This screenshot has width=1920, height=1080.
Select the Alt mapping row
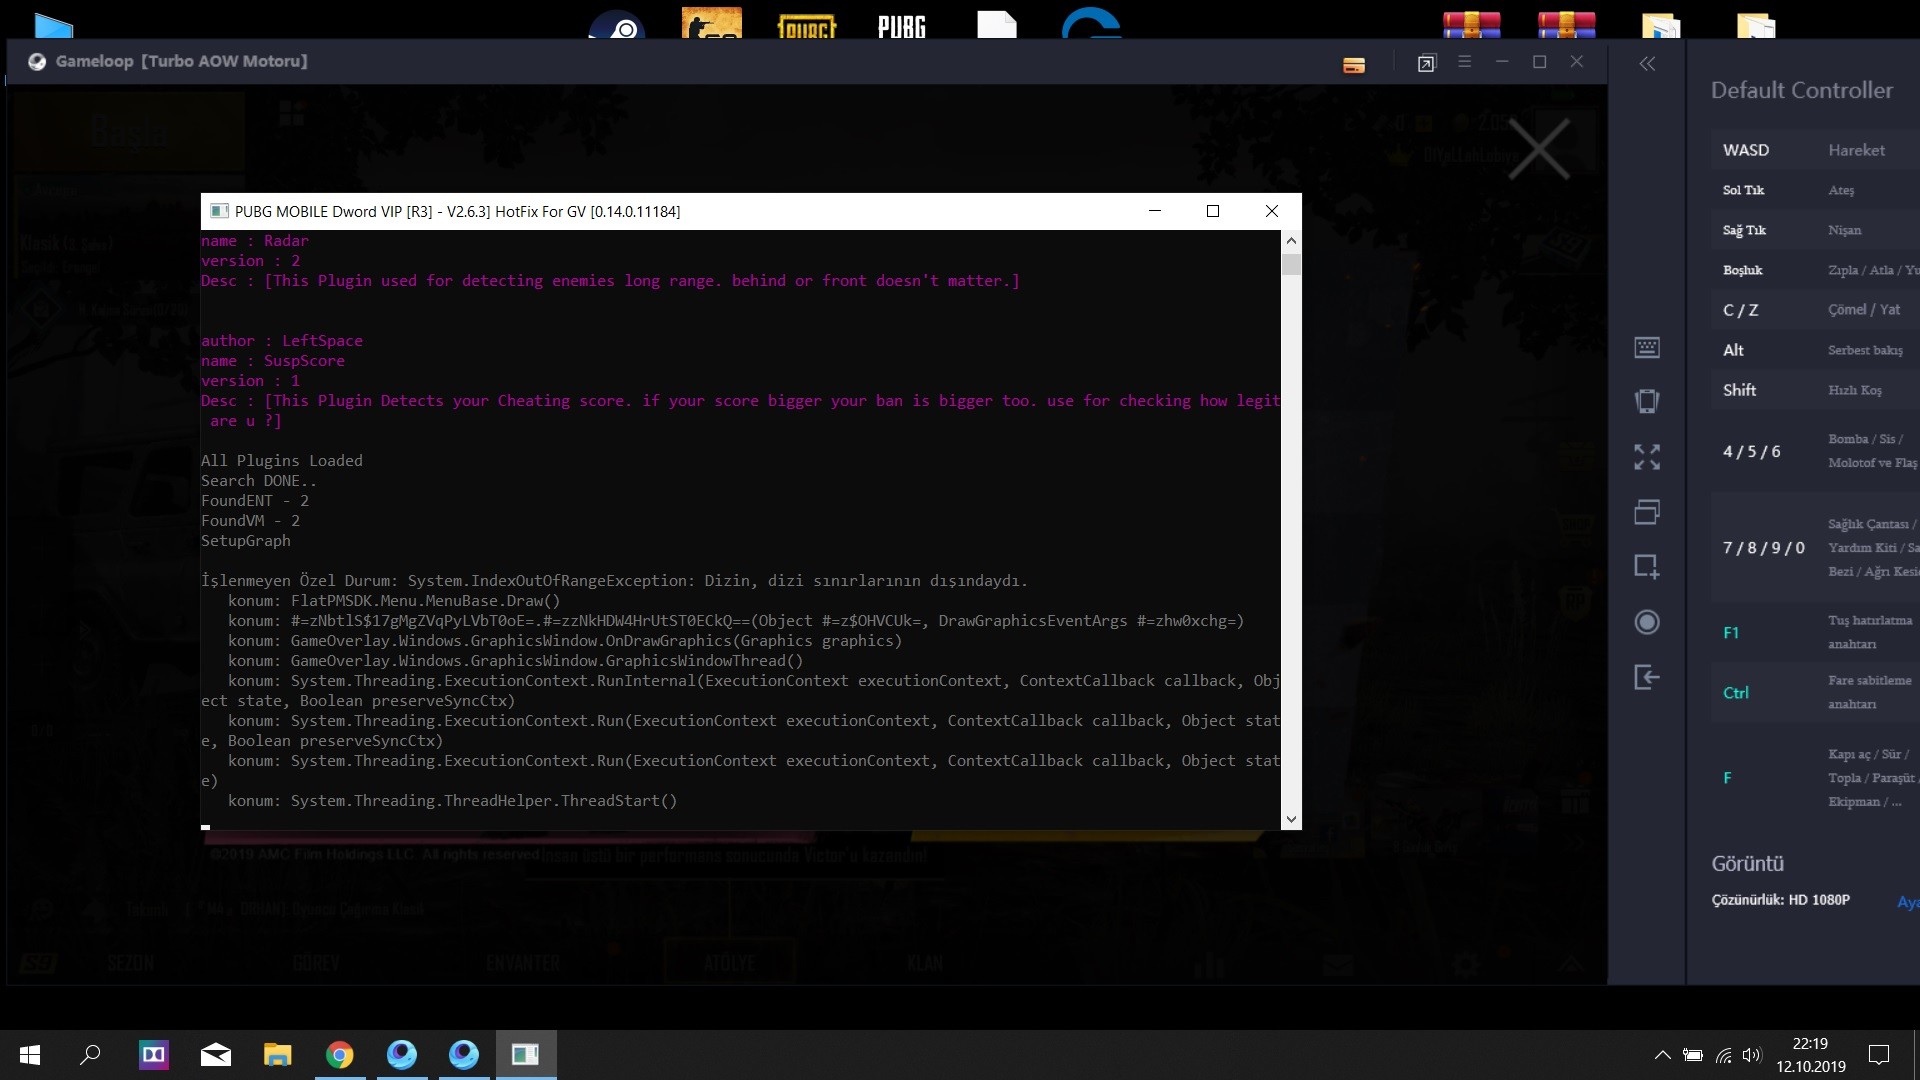click(1815, 350)
